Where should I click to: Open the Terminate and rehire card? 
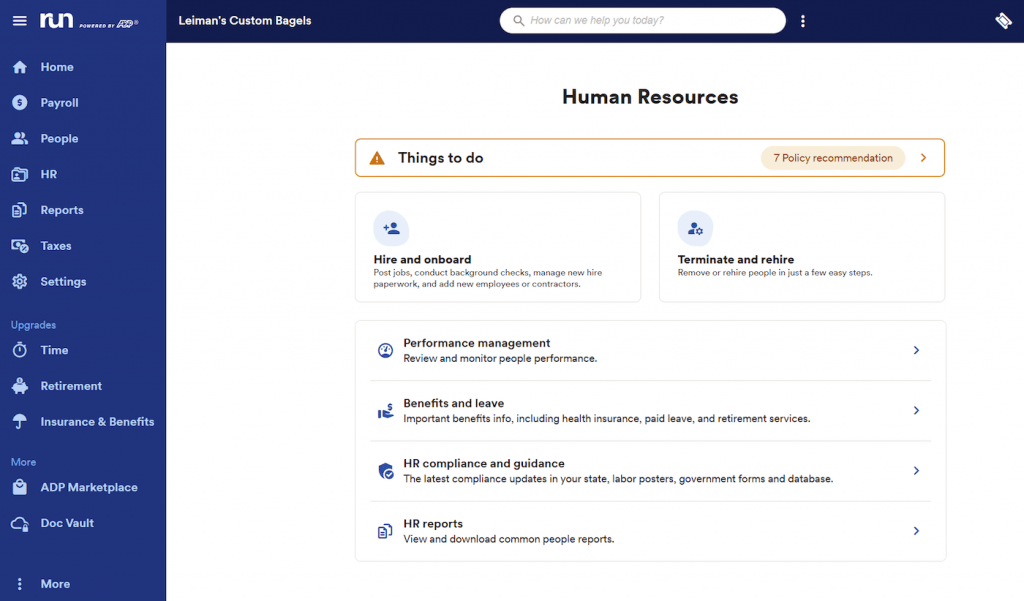(x=801, y=246)
